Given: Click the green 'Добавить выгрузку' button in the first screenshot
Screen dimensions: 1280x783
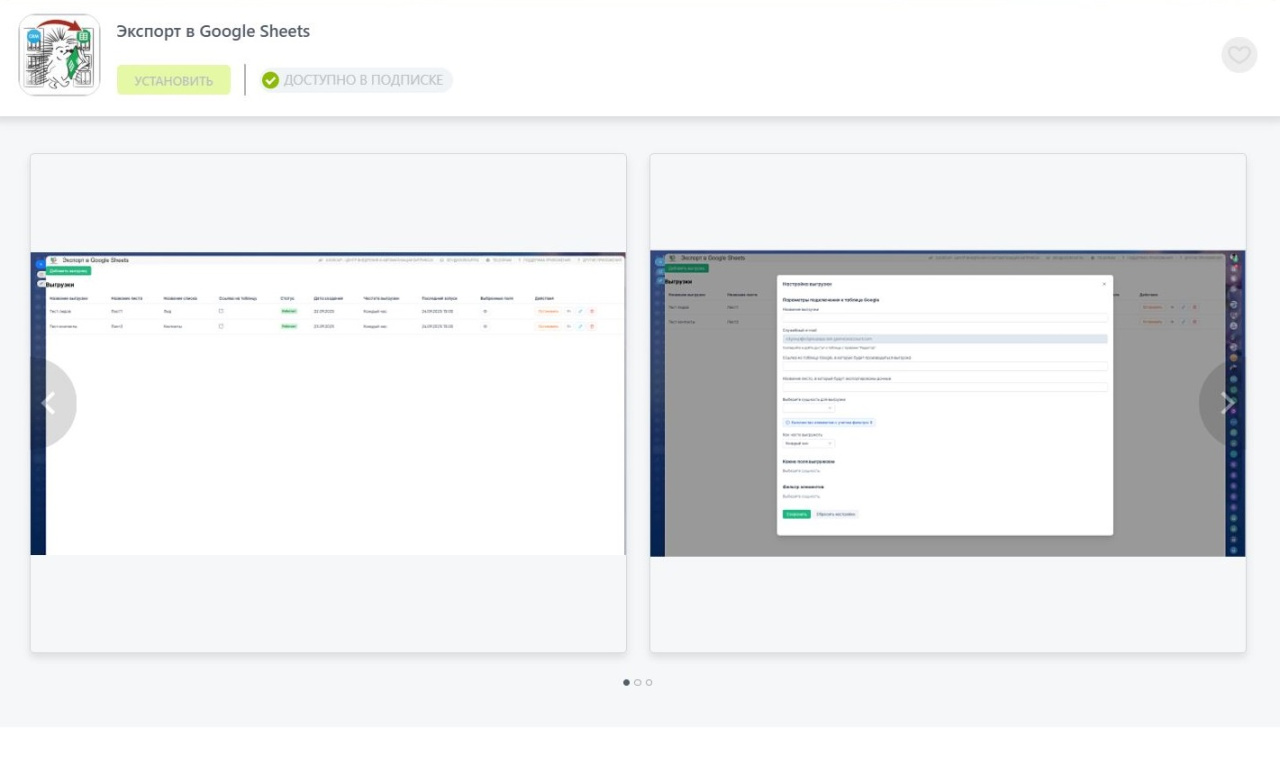Looking at the screenshot, I should pyautogui.click(x=68, y=271).
